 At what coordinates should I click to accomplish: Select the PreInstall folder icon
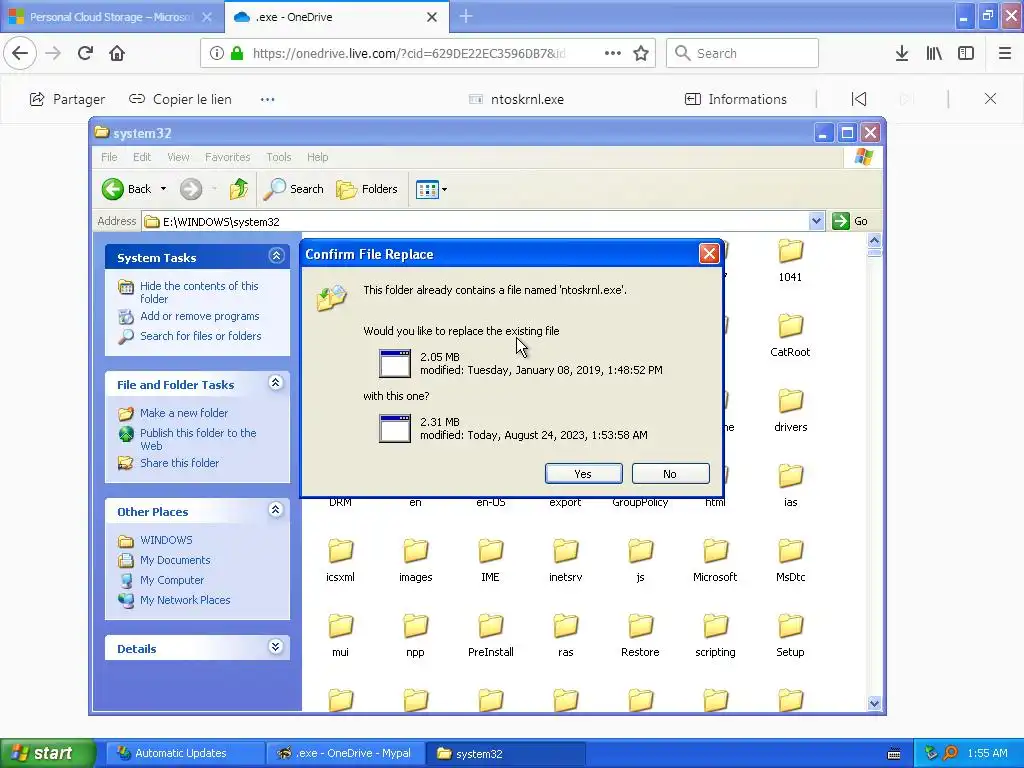point(490,626)
